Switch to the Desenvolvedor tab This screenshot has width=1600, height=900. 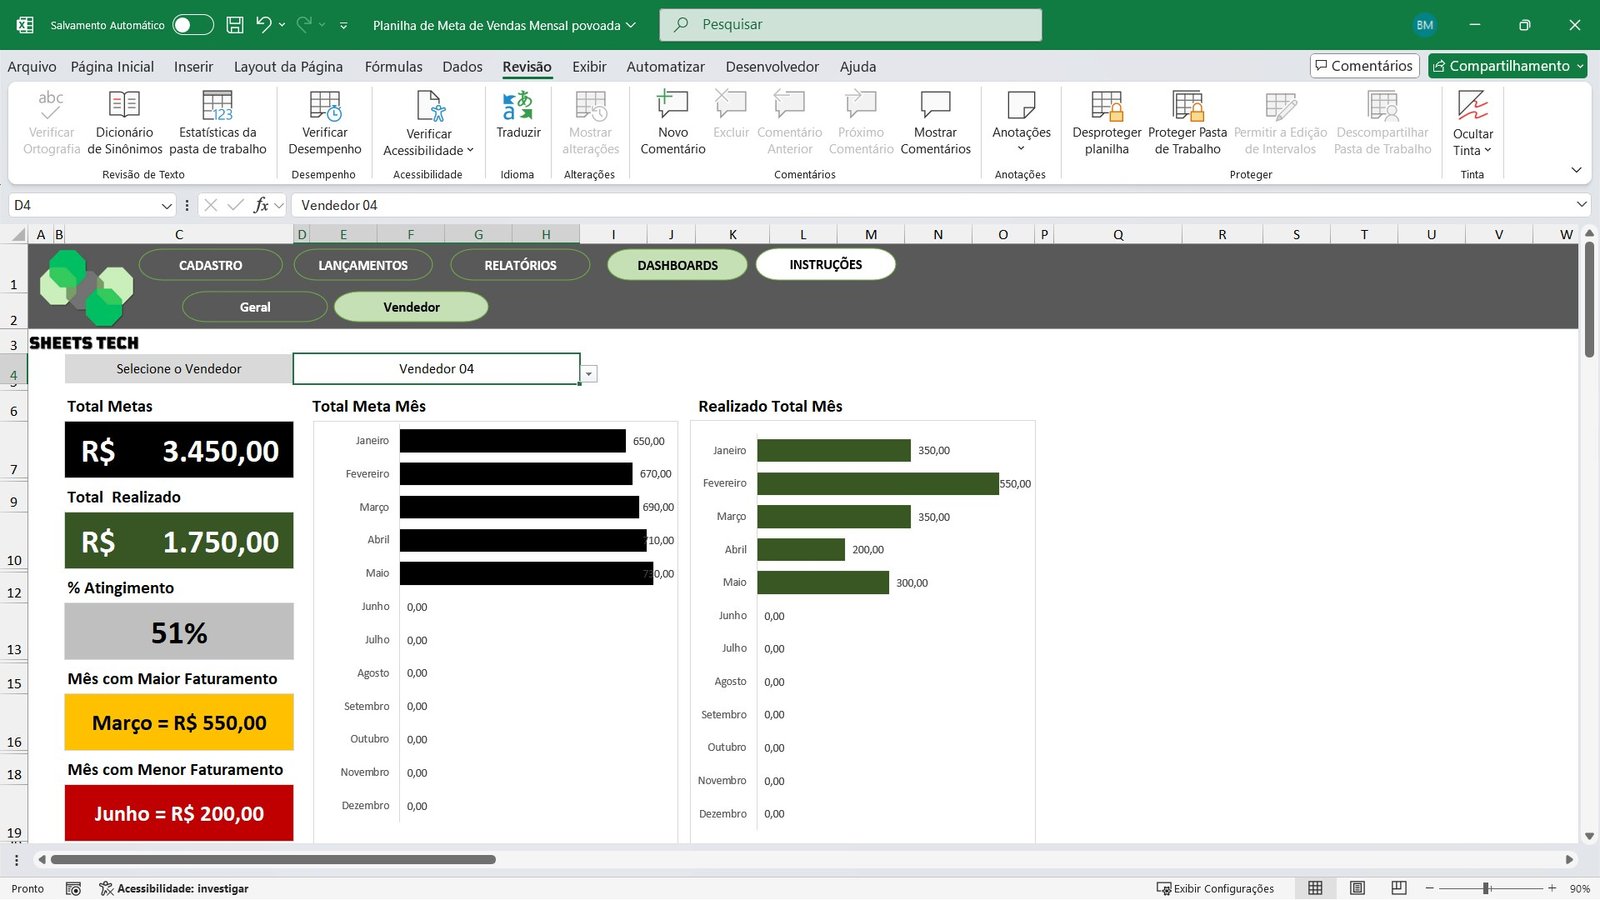point(772,66)
